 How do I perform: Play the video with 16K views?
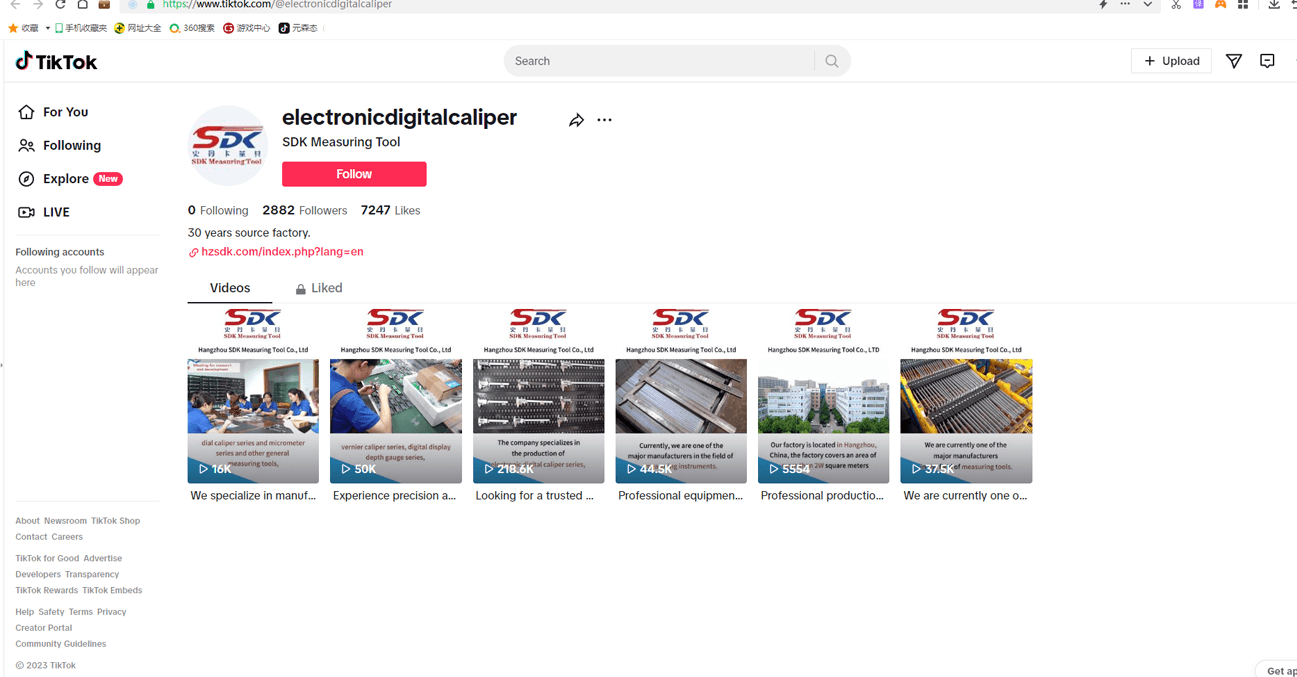253,396
